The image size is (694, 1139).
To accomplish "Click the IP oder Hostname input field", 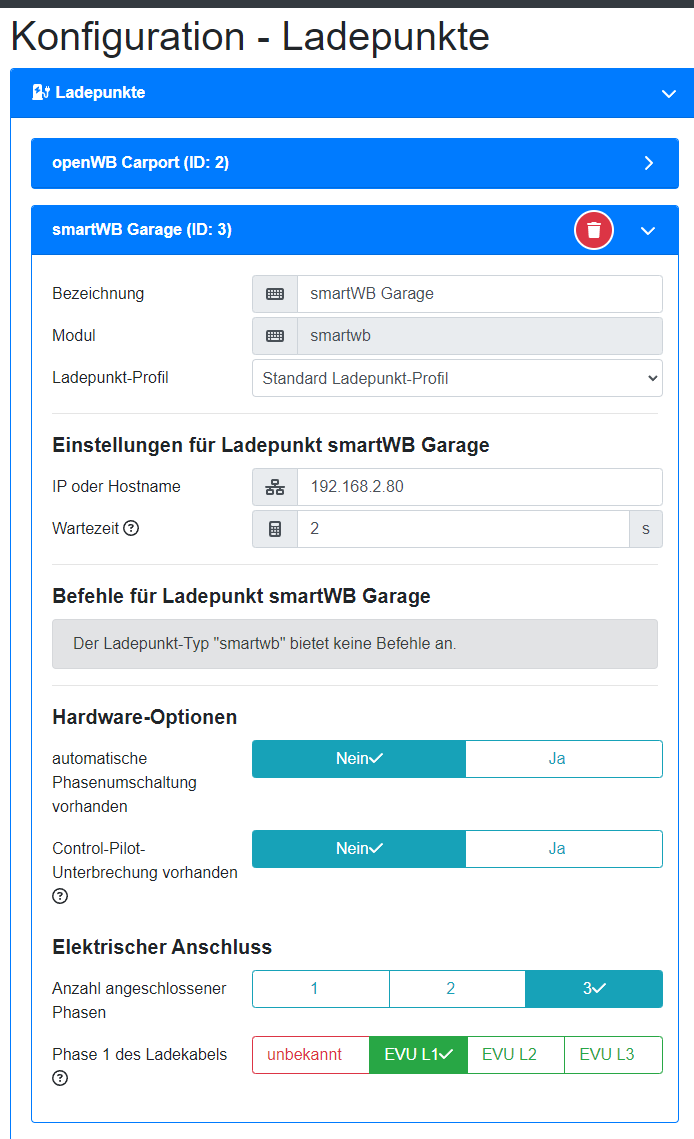I will click(480, 487).
